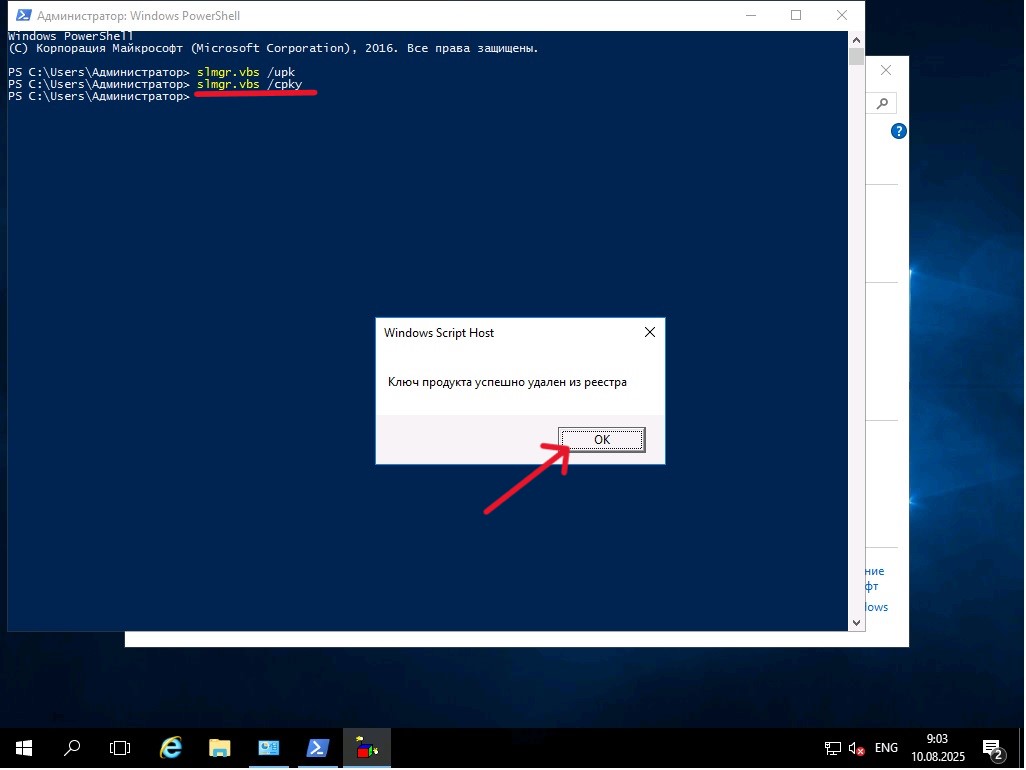Launch Internet Explorer from the taskbar
This screenshot has height=770, width=1026.
coord(172,748)
